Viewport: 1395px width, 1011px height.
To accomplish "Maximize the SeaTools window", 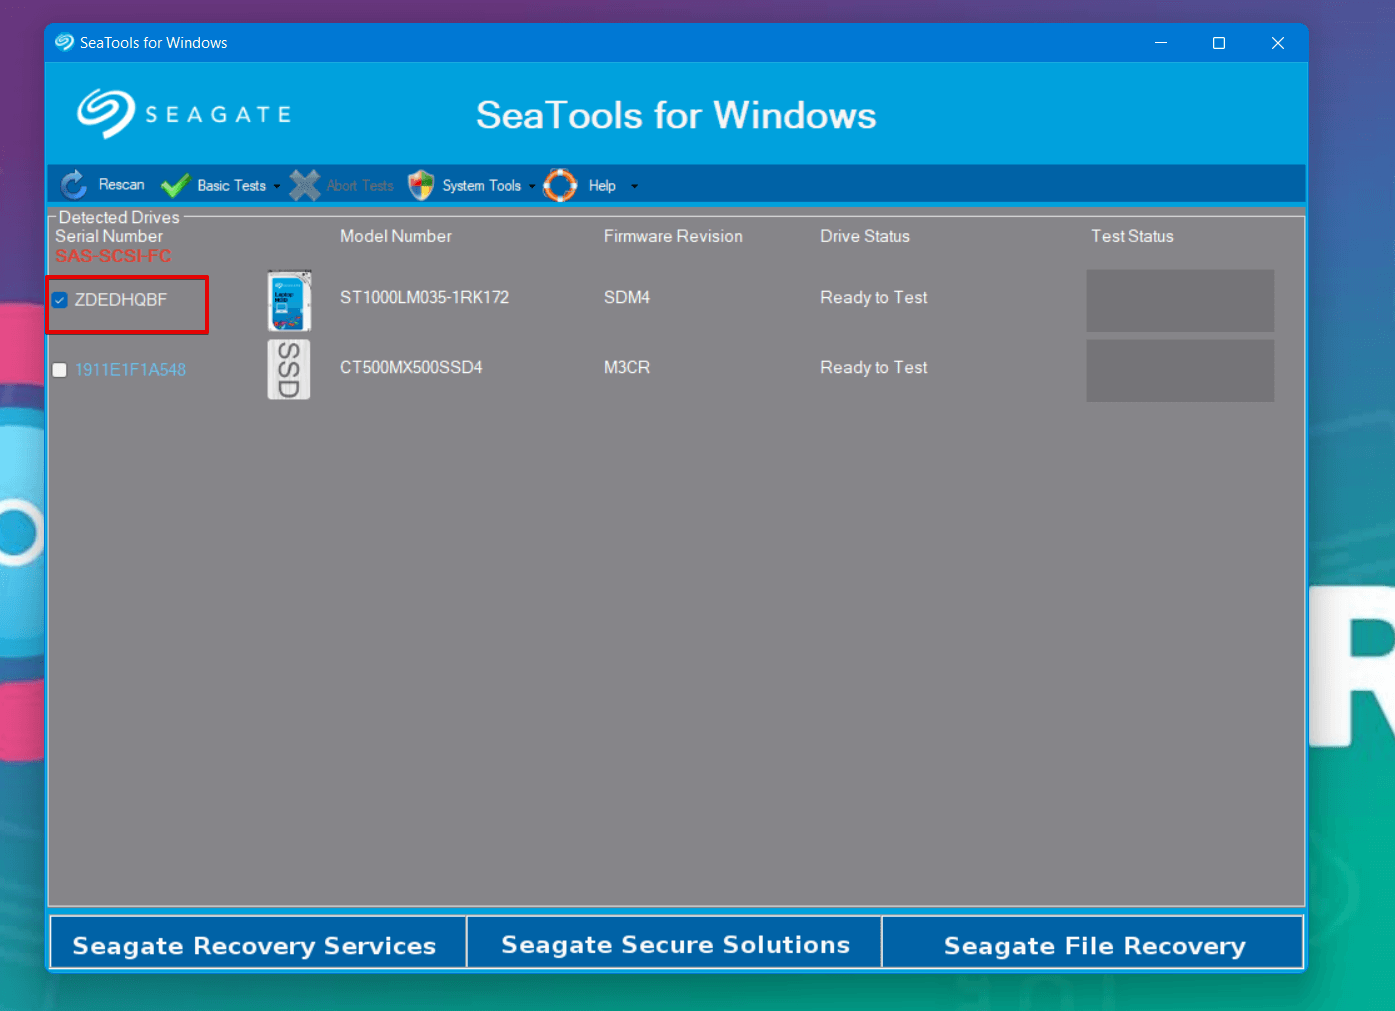I will click(x=1219, y=43).
